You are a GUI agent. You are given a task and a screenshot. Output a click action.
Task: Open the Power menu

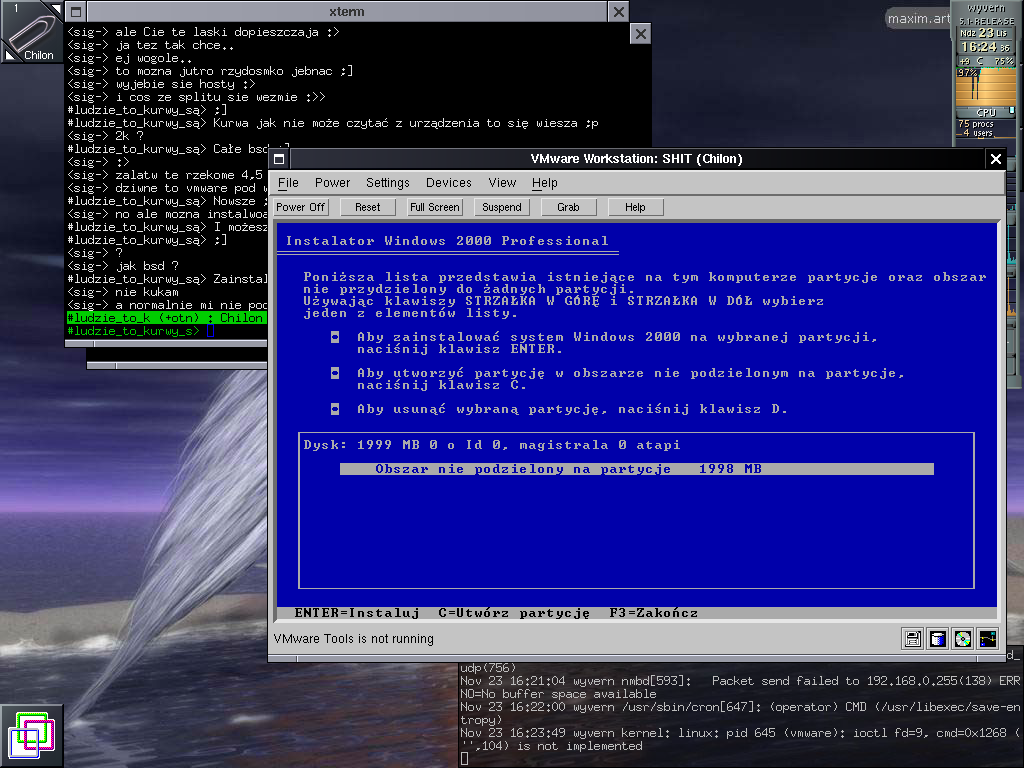tap(332, 183)
